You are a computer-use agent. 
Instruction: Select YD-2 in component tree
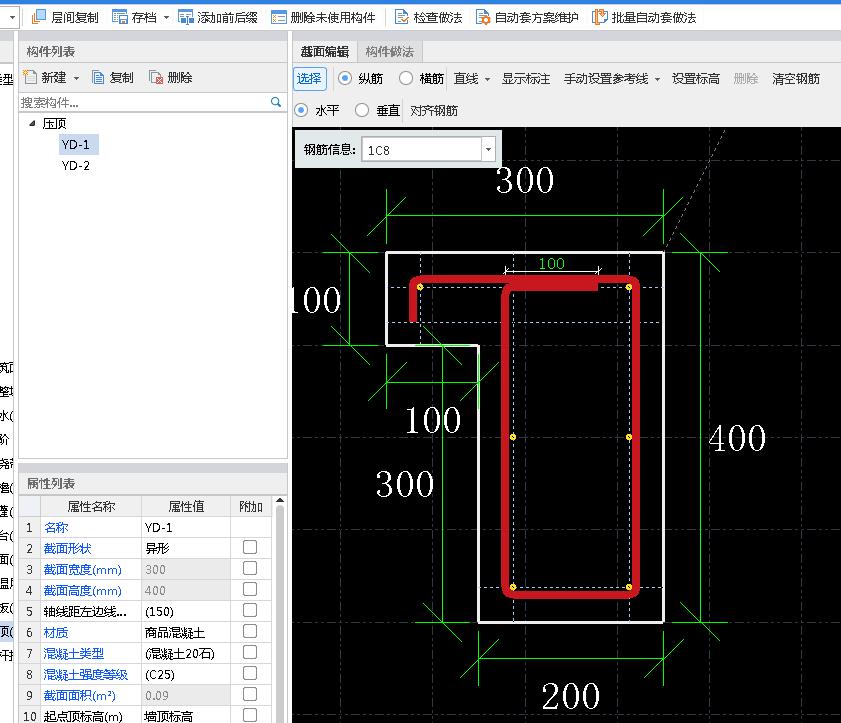(76, 165)
